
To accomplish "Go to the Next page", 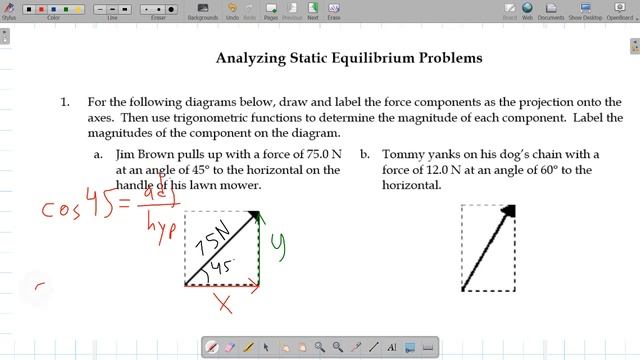I will [313, 11].
